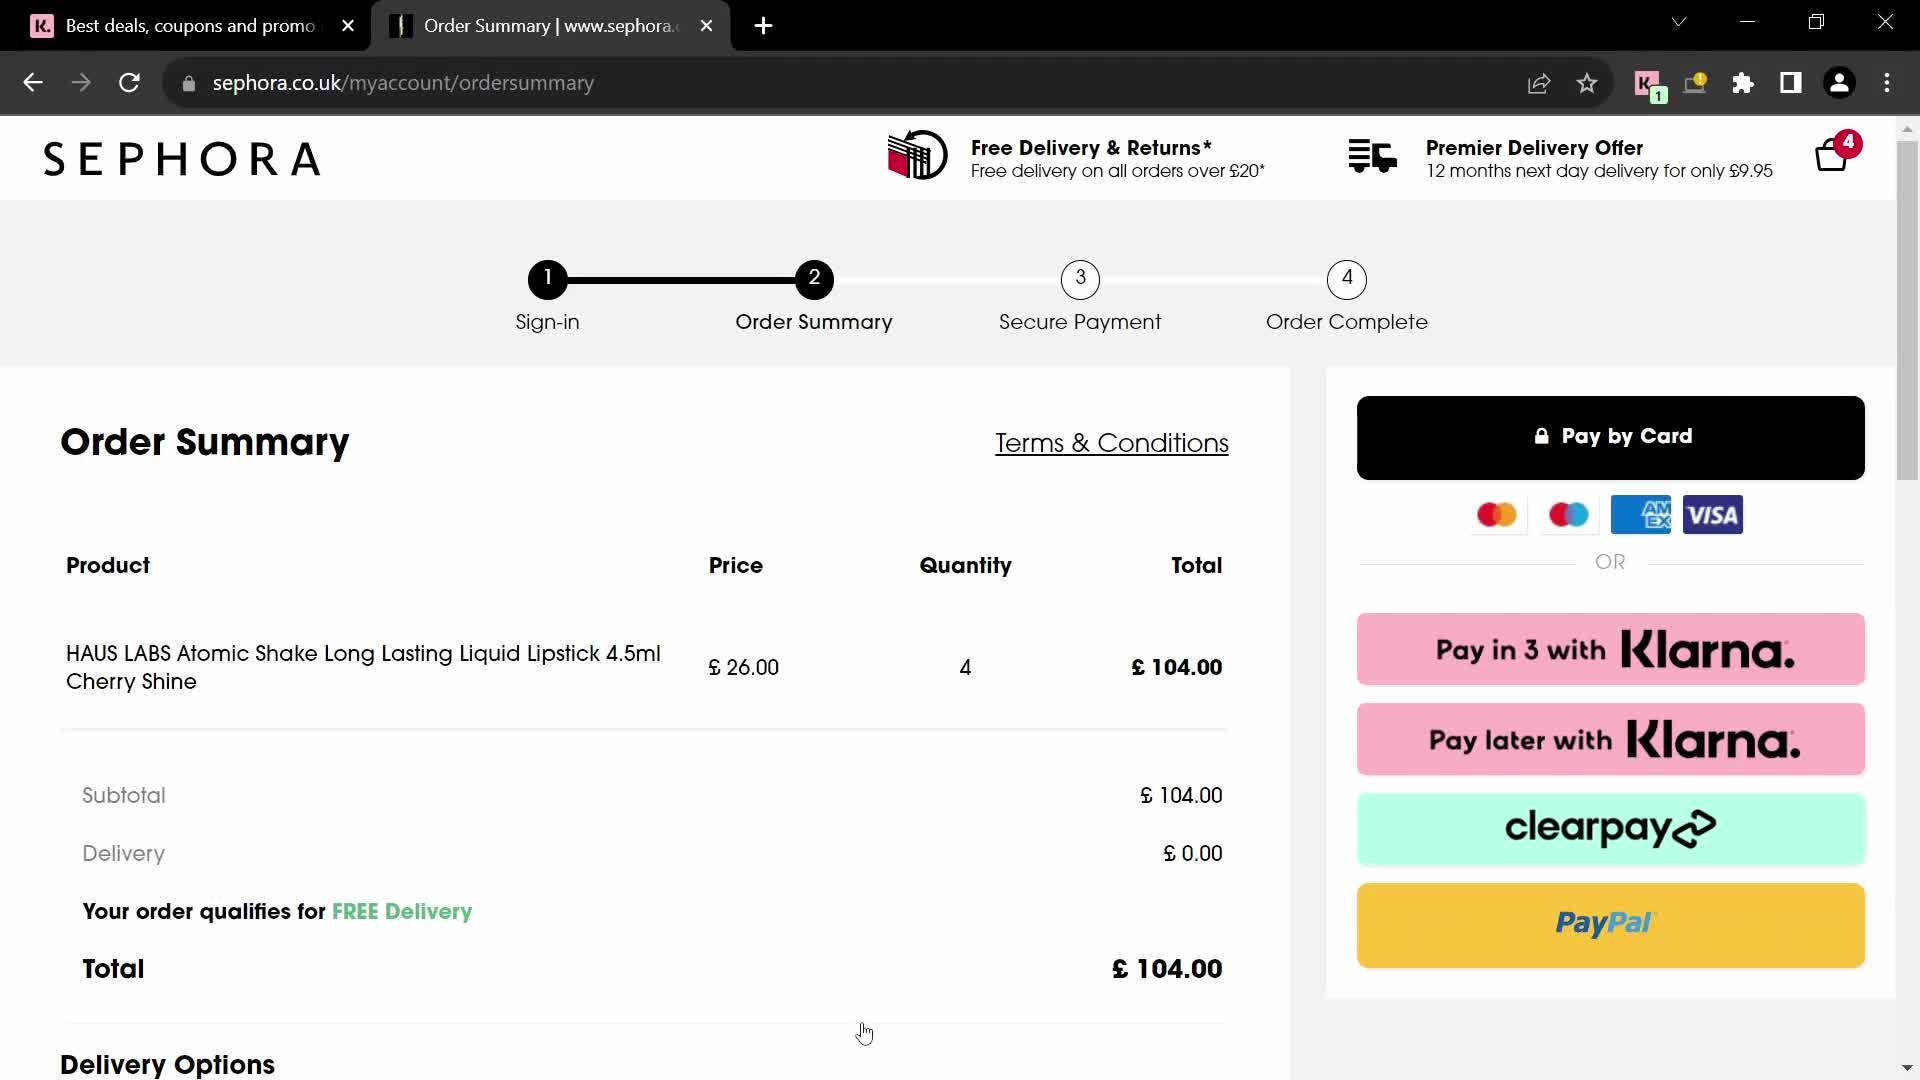Image resolution: width=1920 pixels, height=1080 pixels.
Task: Open the tab search dropdown arrow
Action: click(1679, 22)
